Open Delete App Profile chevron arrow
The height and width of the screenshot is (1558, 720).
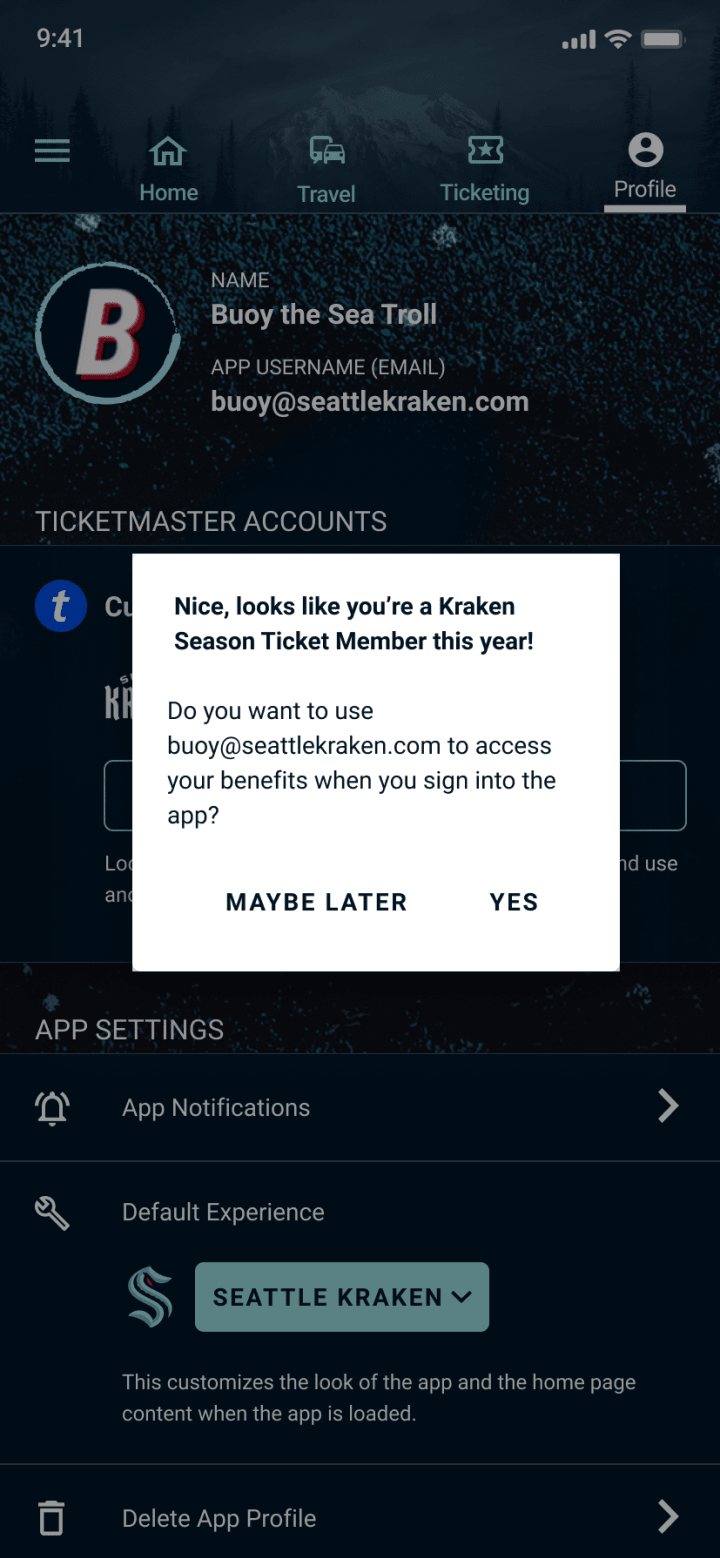pos(668,1517)
